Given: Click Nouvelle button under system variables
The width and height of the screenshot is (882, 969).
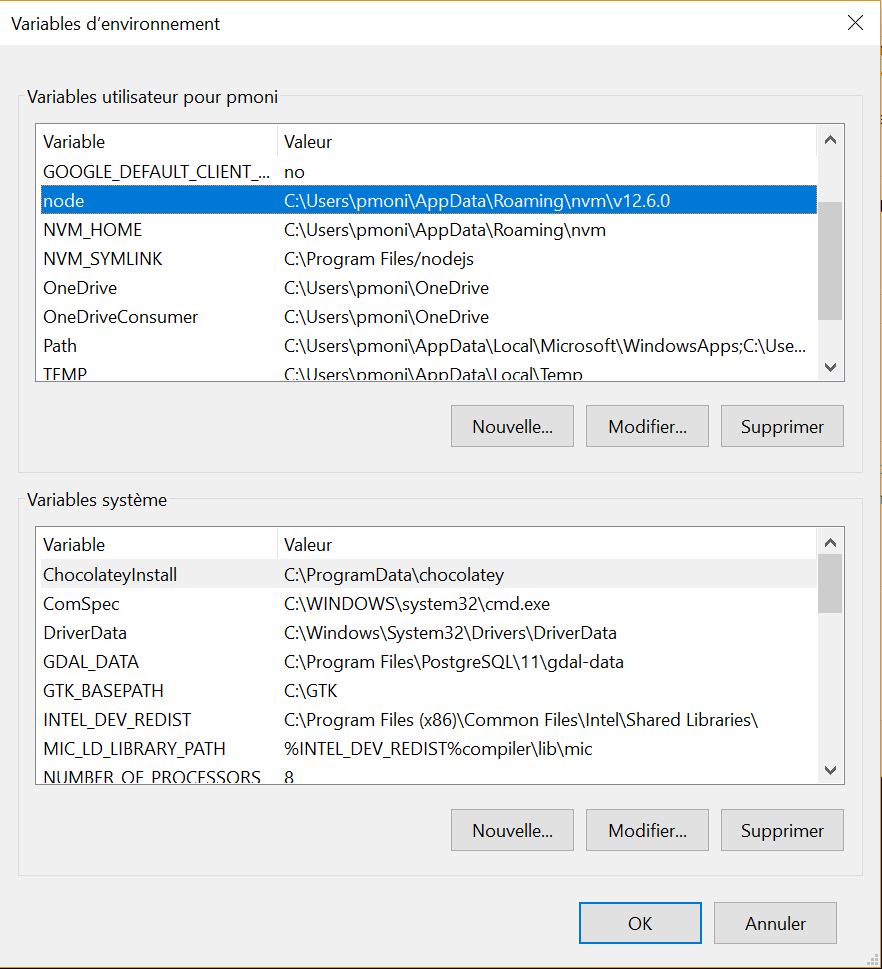Looking at the screenshot, I should pyautogui.click(x=512, y=830).
